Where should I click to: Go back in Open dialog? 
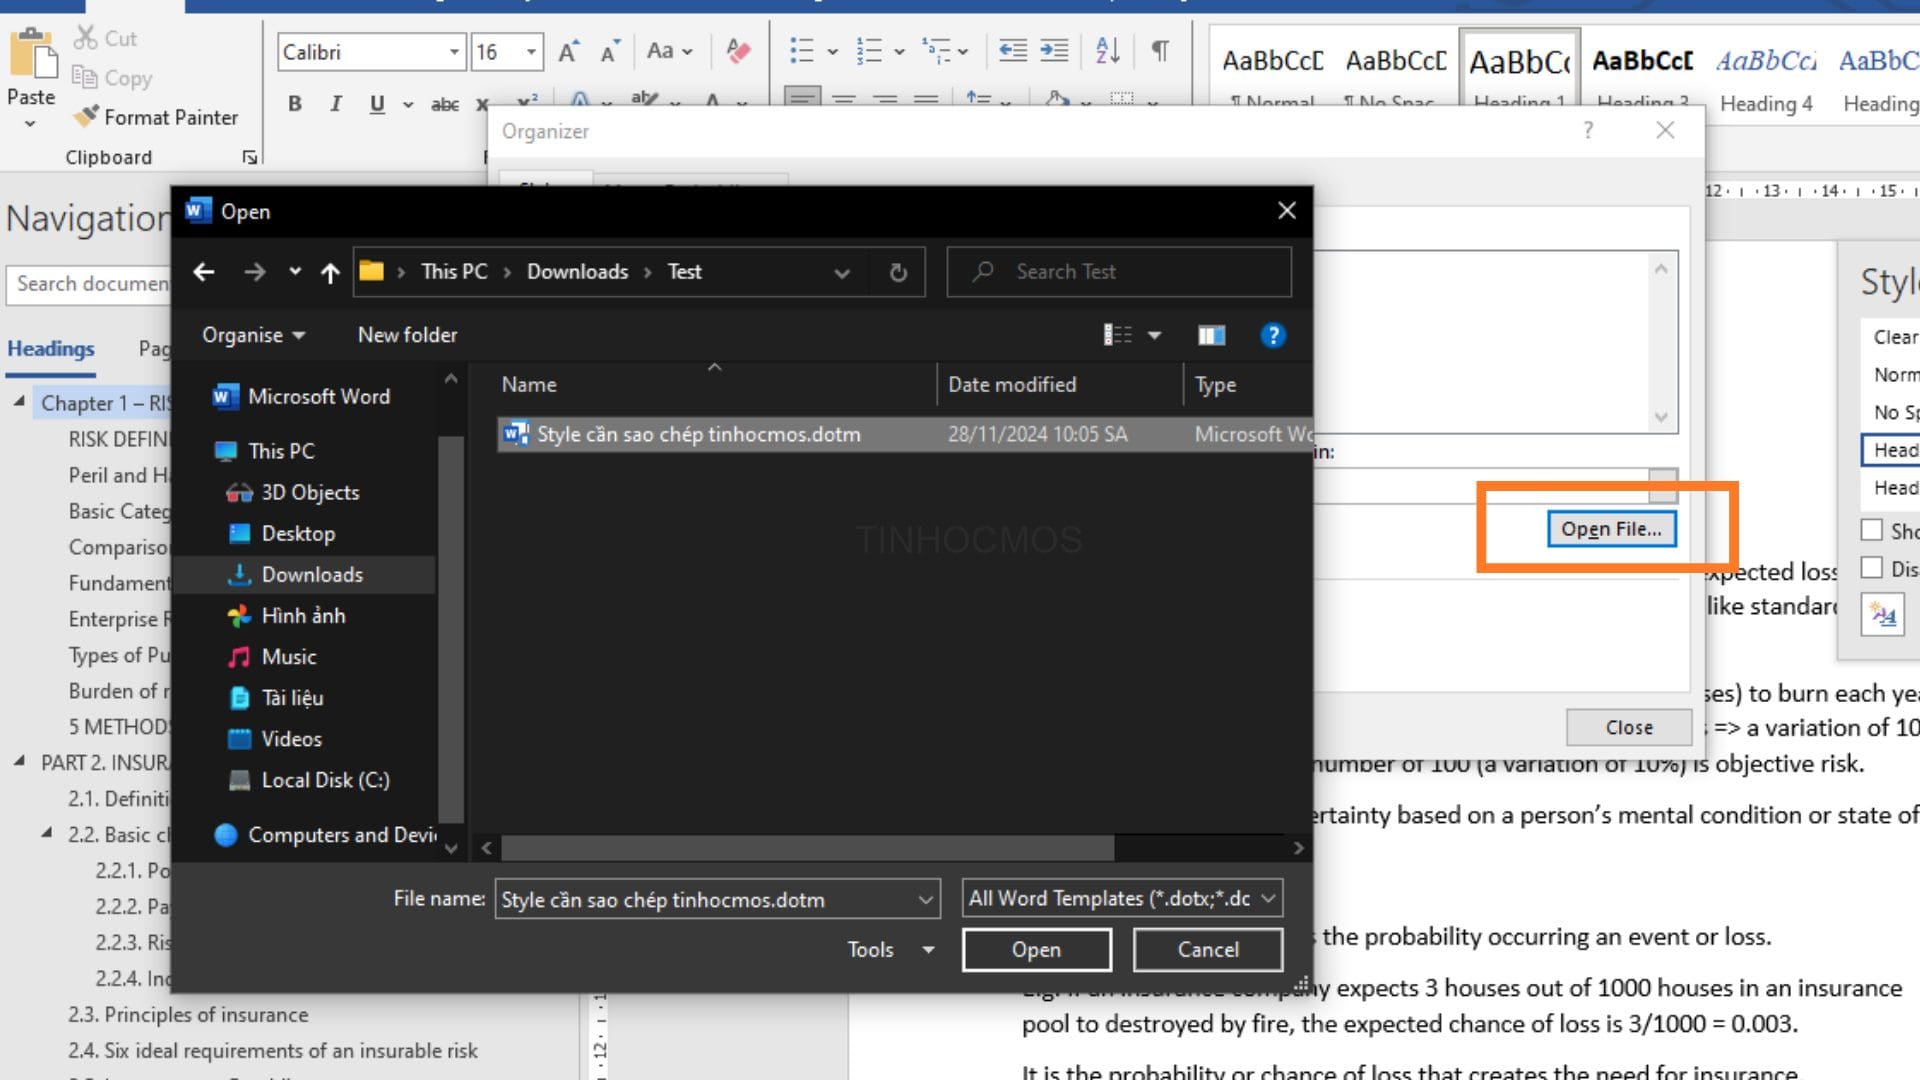tap(204, 271)
